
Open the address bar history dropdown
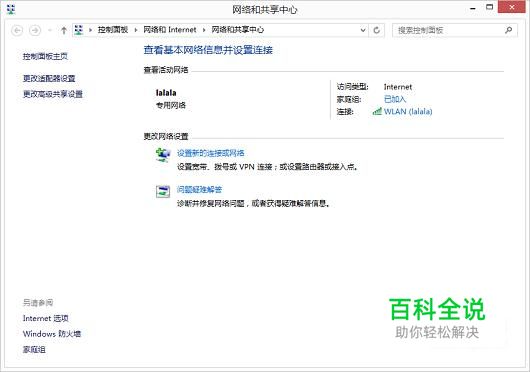coord(363,30)
